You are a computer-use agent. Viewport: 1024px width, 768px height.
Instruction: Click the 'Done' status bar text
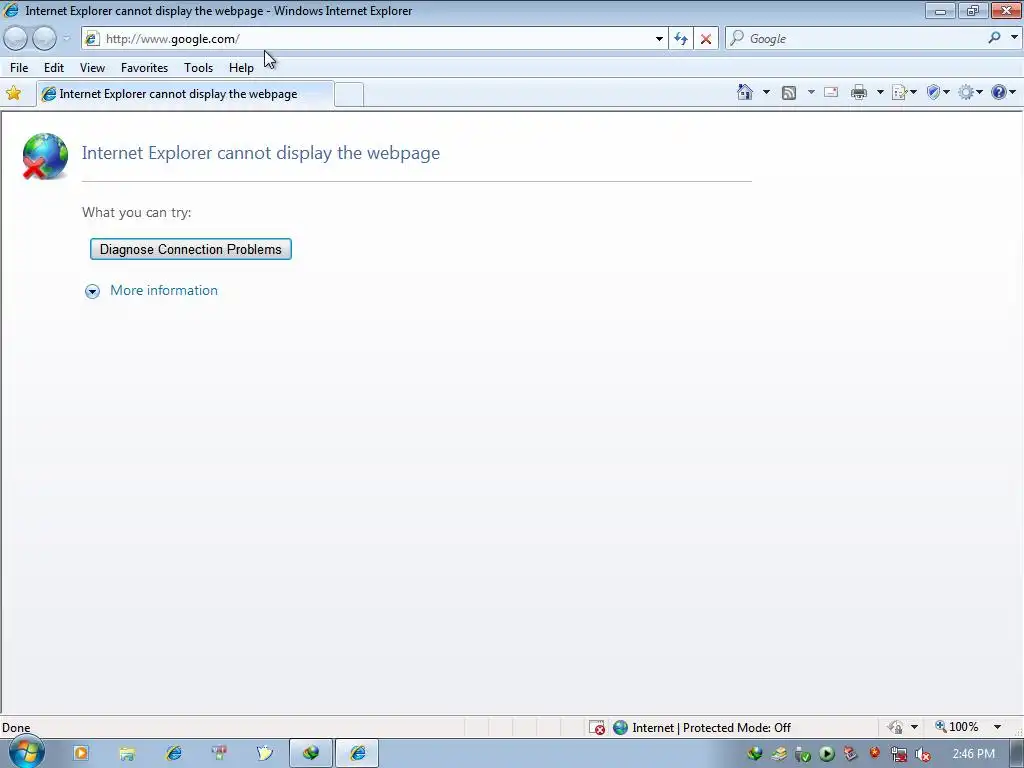(16, 728)
